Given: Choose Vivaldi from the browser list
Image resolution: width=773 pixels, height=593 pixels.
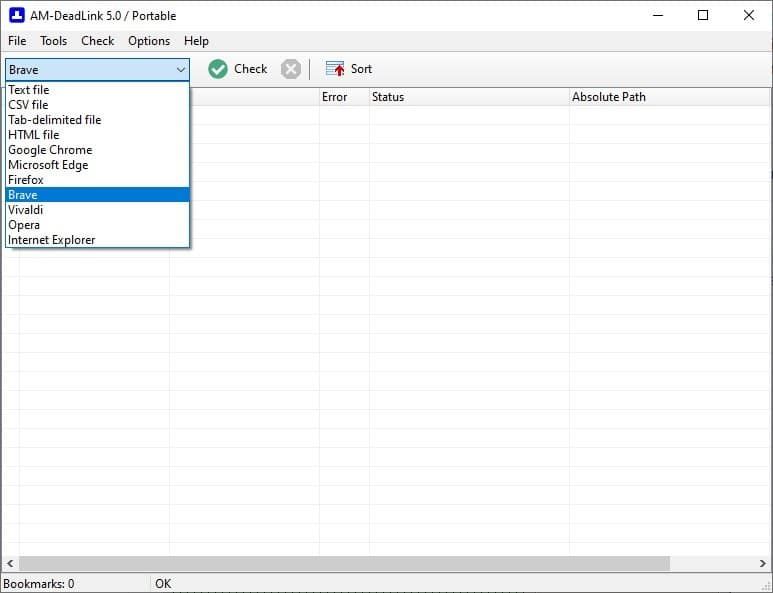Looking at the screenshot, I should (x=97, y=210).
